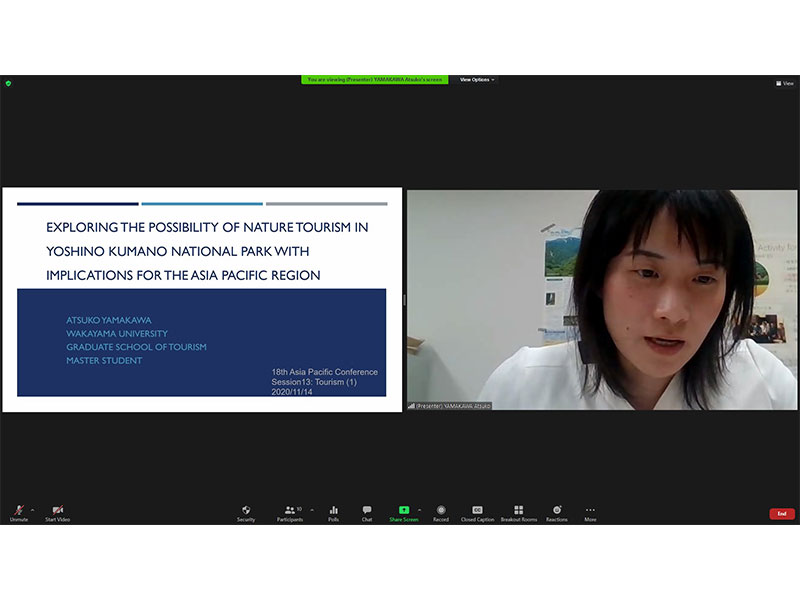This screenshot has width=800, height=600.
Task: Enable Closed Caption
Action: pos(477,512)
